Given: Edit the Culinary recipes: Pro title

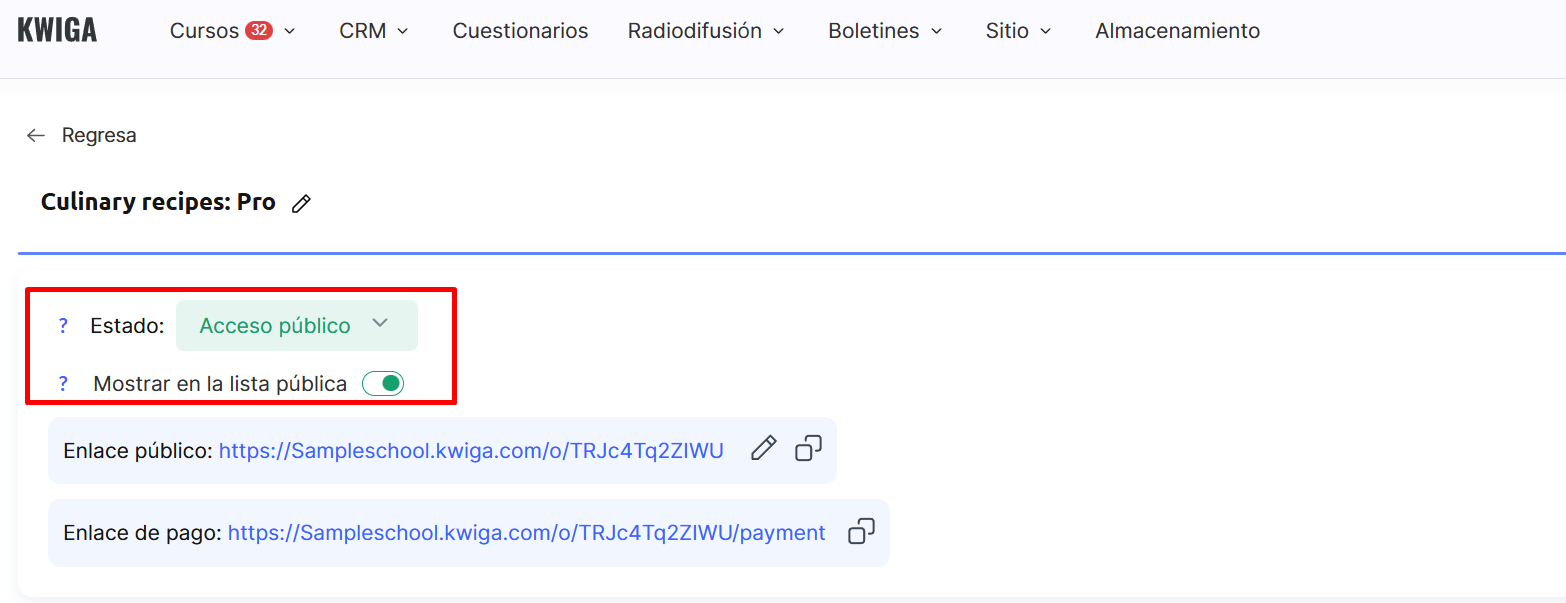Looking at the screenshot, I should [x=301, y=204].
